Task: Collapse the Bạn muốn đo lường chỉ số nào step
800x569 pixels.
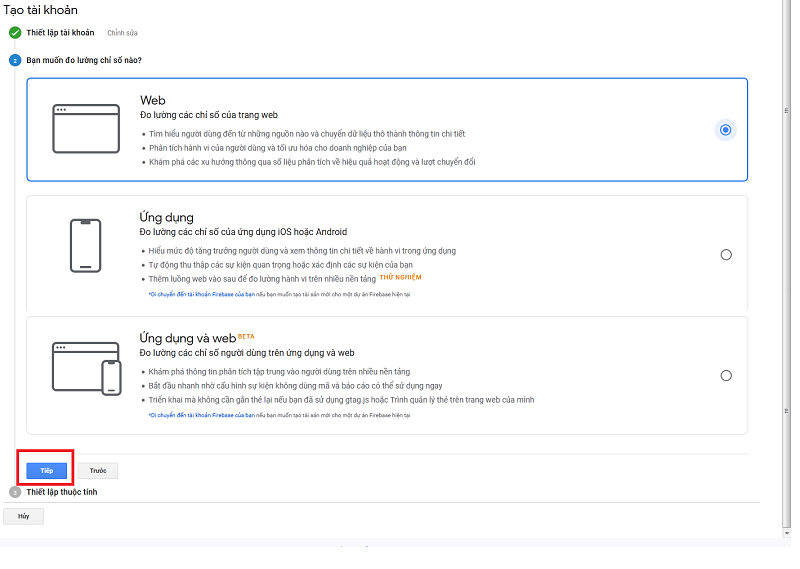Action: (84, 60)
